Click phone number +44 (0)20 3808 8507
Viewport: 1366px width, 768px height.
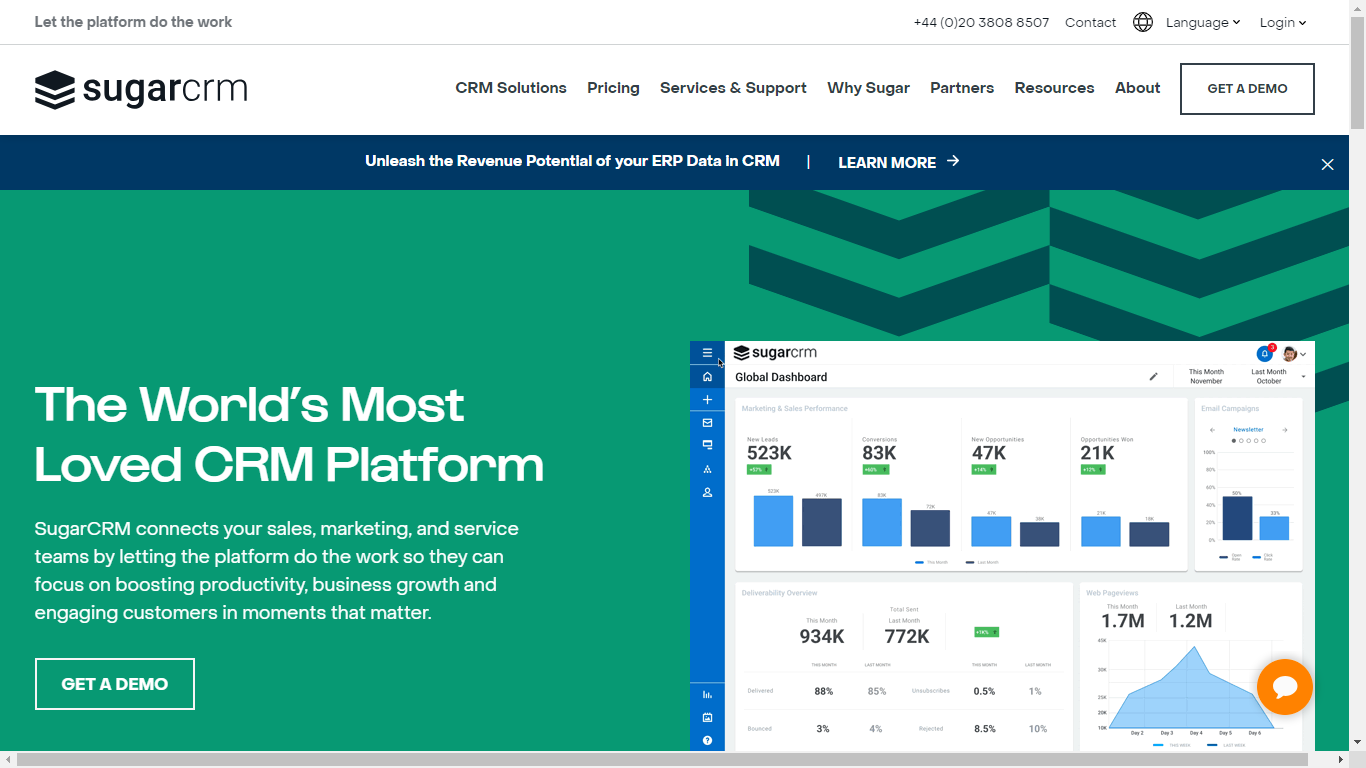981,22
